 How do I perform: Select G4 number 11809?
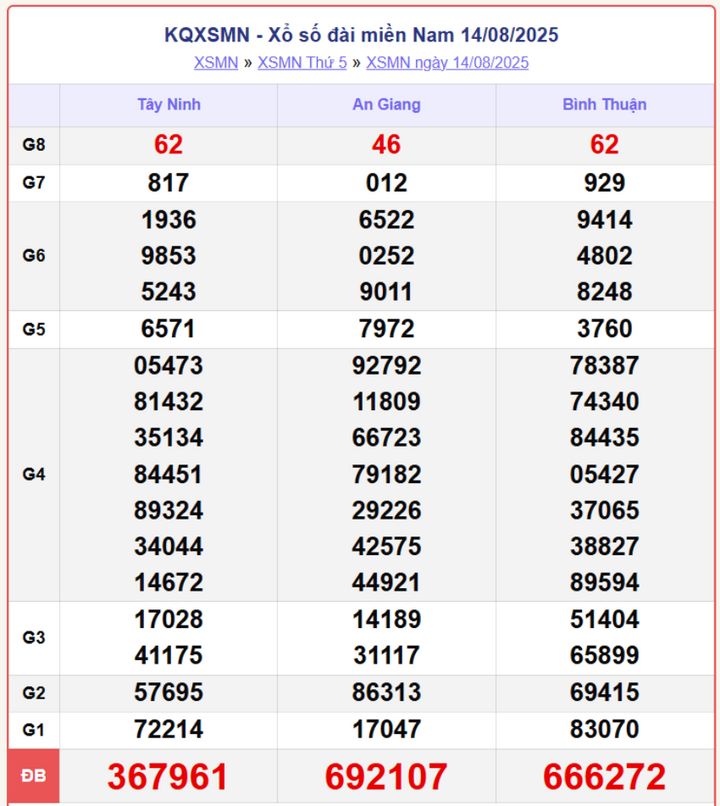(386, 402)
